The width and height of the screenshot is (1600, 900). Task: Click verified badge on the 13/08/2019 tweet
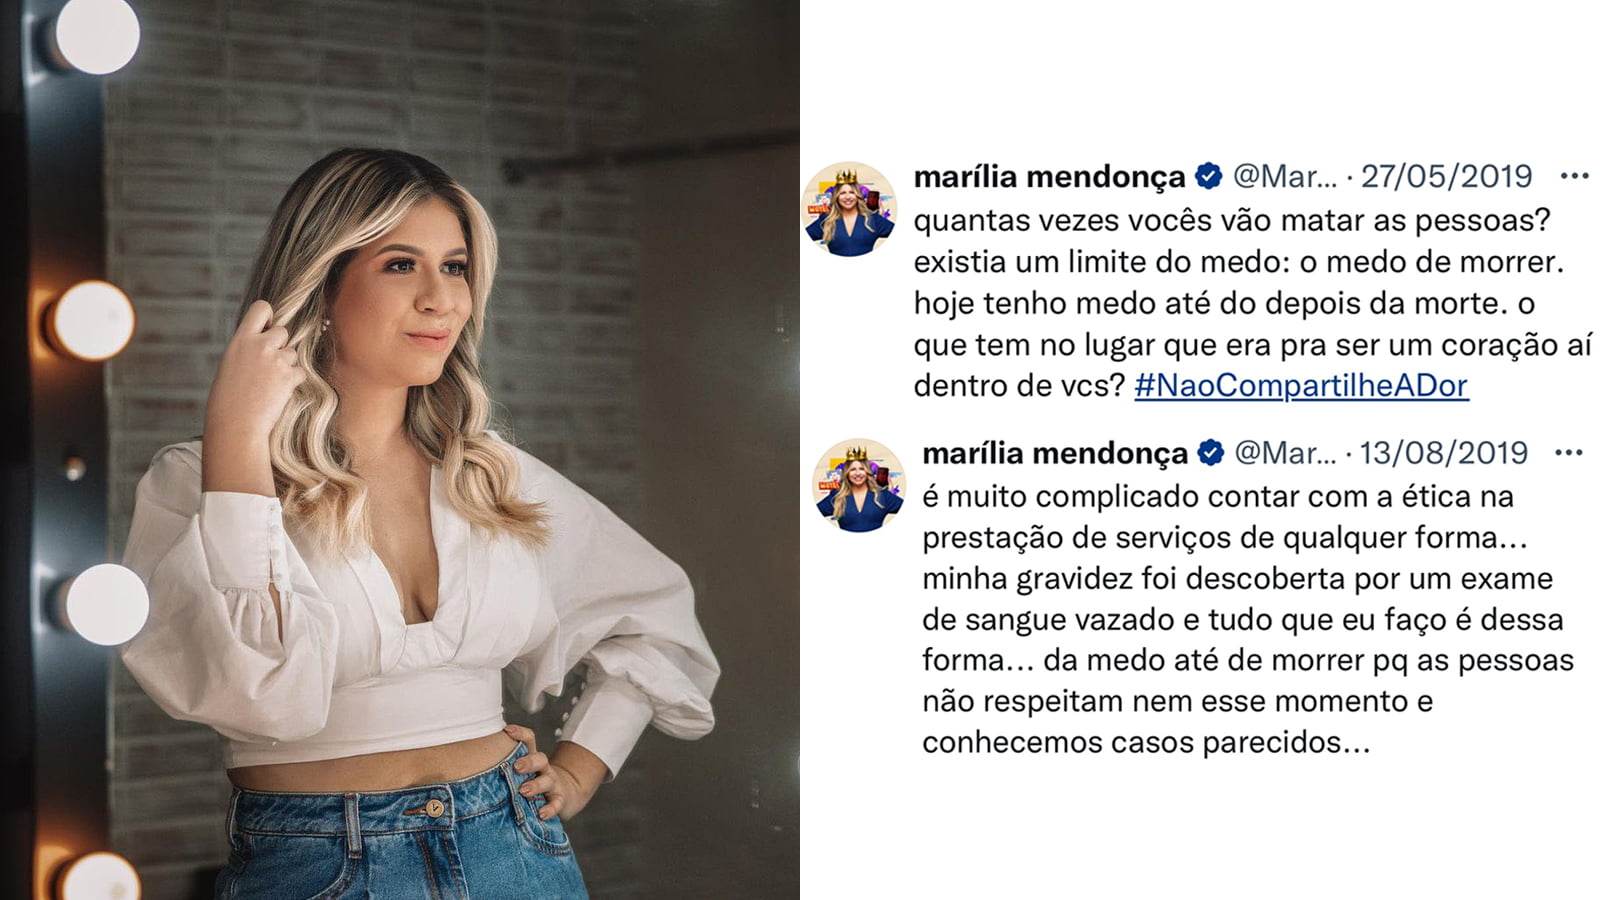tap(1211, 453)
